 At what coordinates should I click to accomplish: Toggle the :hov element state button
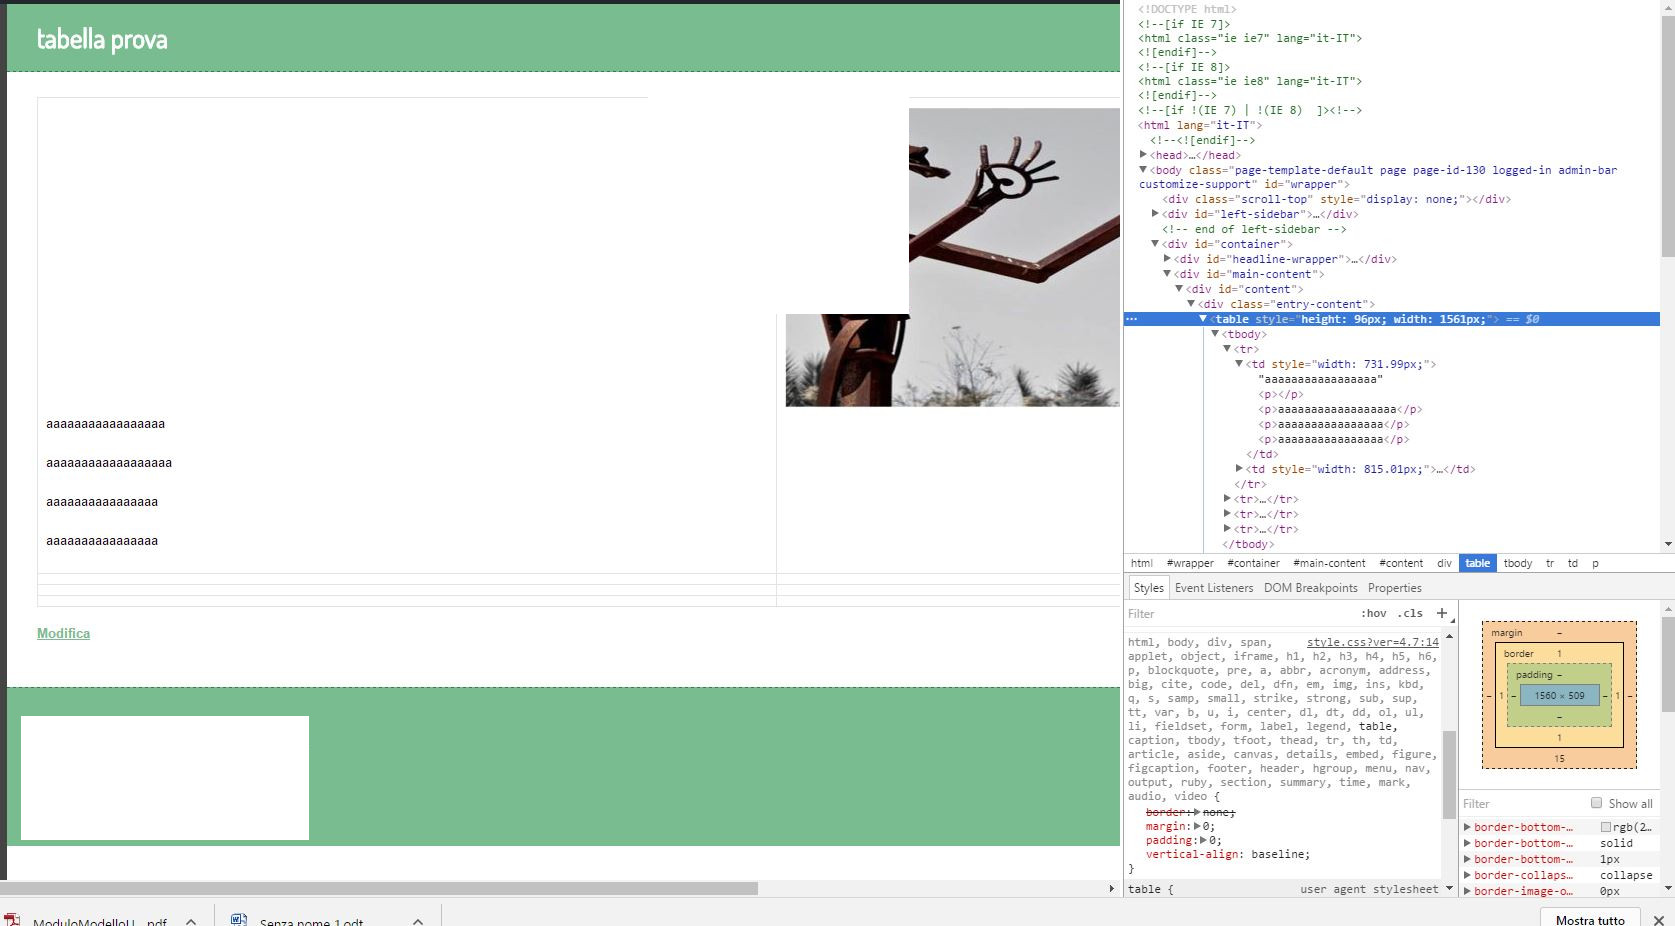point(1373,613)
